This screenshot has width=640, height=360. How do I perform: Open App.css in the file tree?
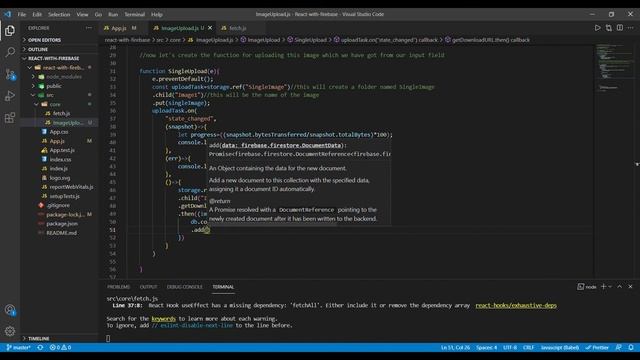(x=60, y=132)
